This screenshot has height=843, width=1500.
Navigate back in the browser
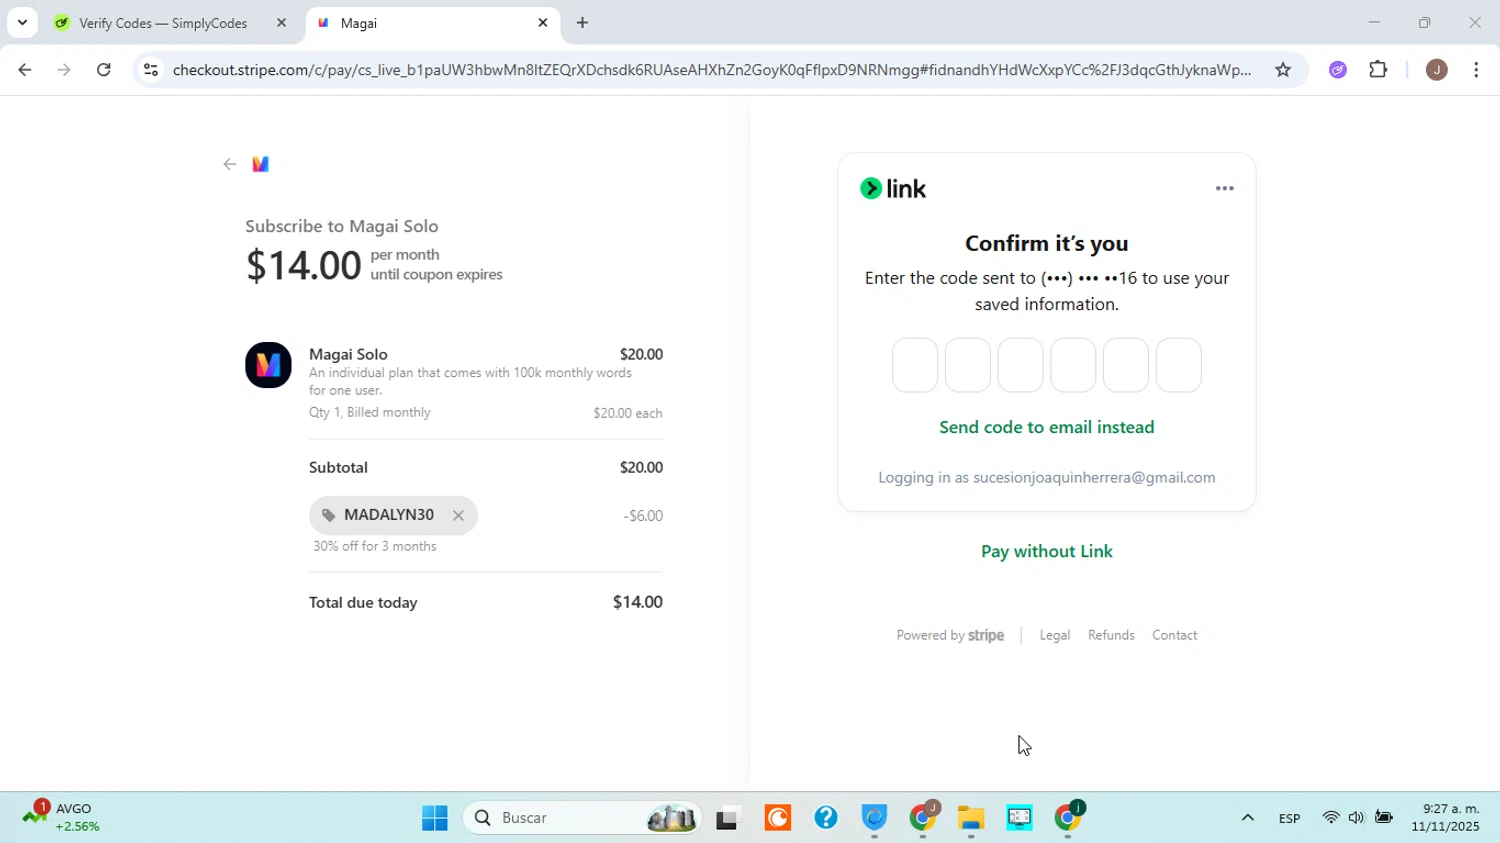coord(24,70)
